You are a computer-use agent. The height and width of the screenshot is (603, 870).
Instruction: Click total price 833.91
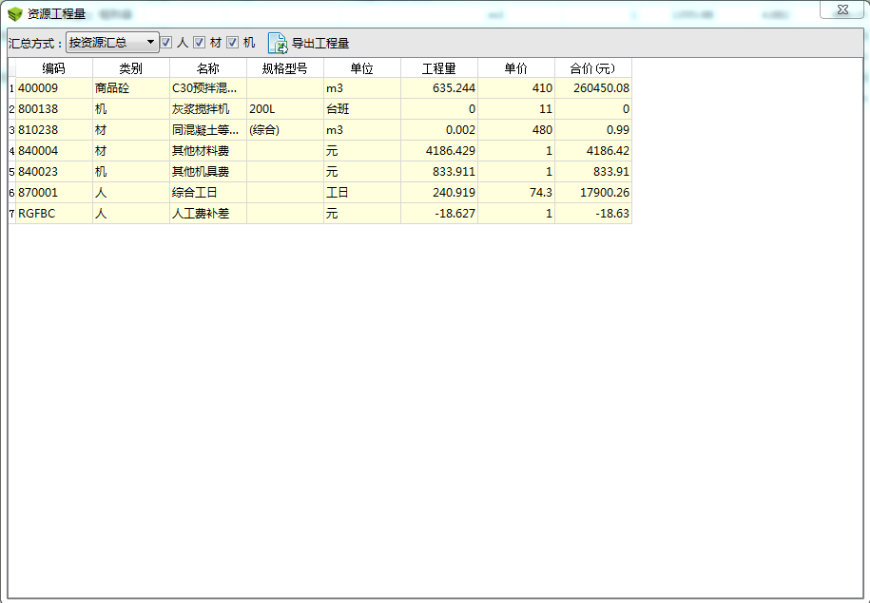[x=594, y=172]
